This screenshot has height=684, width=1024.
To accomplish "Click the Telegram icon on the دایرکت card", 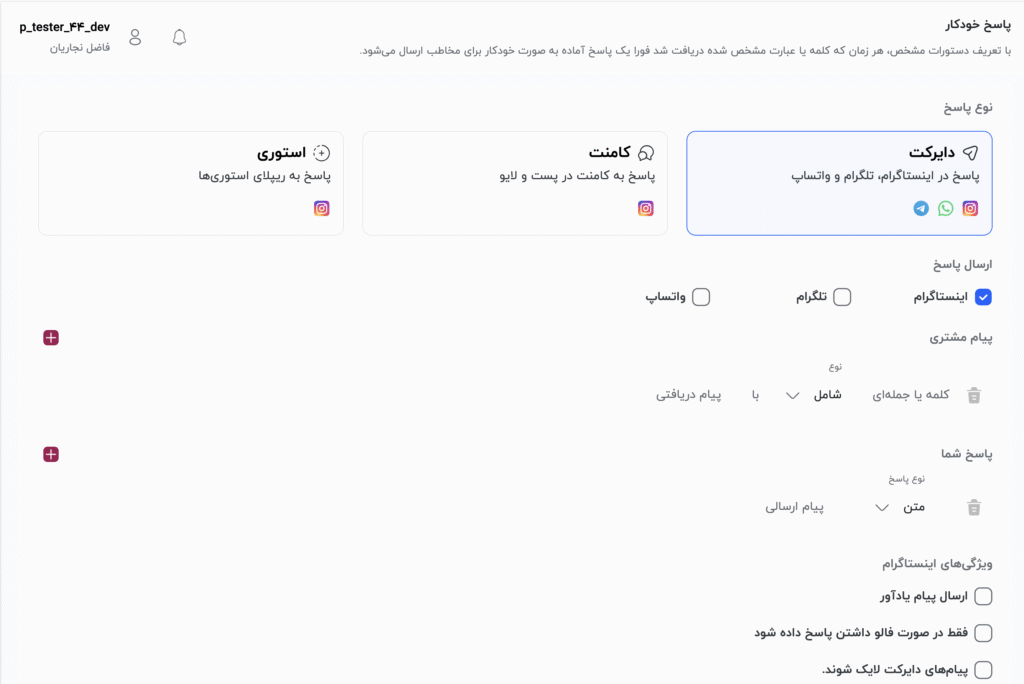I will (x=920, y=209).
